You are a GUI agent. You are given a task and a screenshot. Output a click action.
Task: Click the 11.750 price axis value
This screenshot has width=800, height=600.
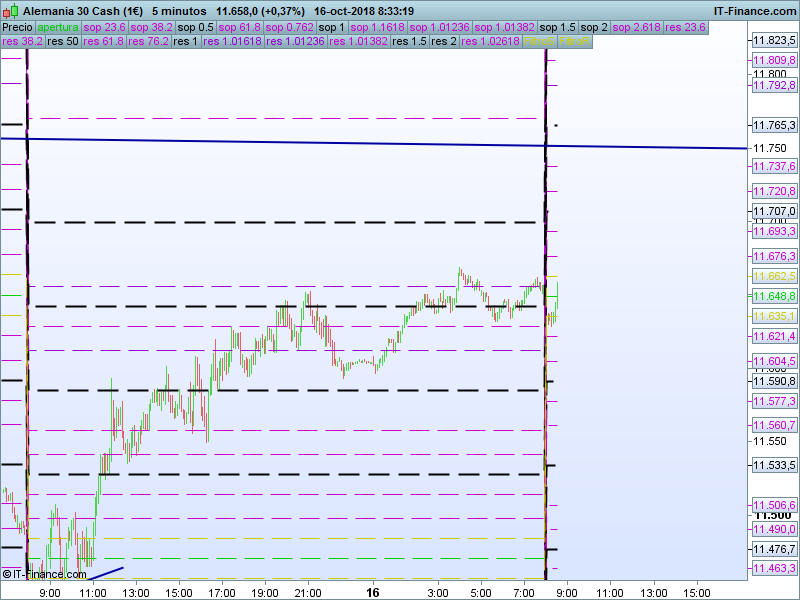point(770,148)
